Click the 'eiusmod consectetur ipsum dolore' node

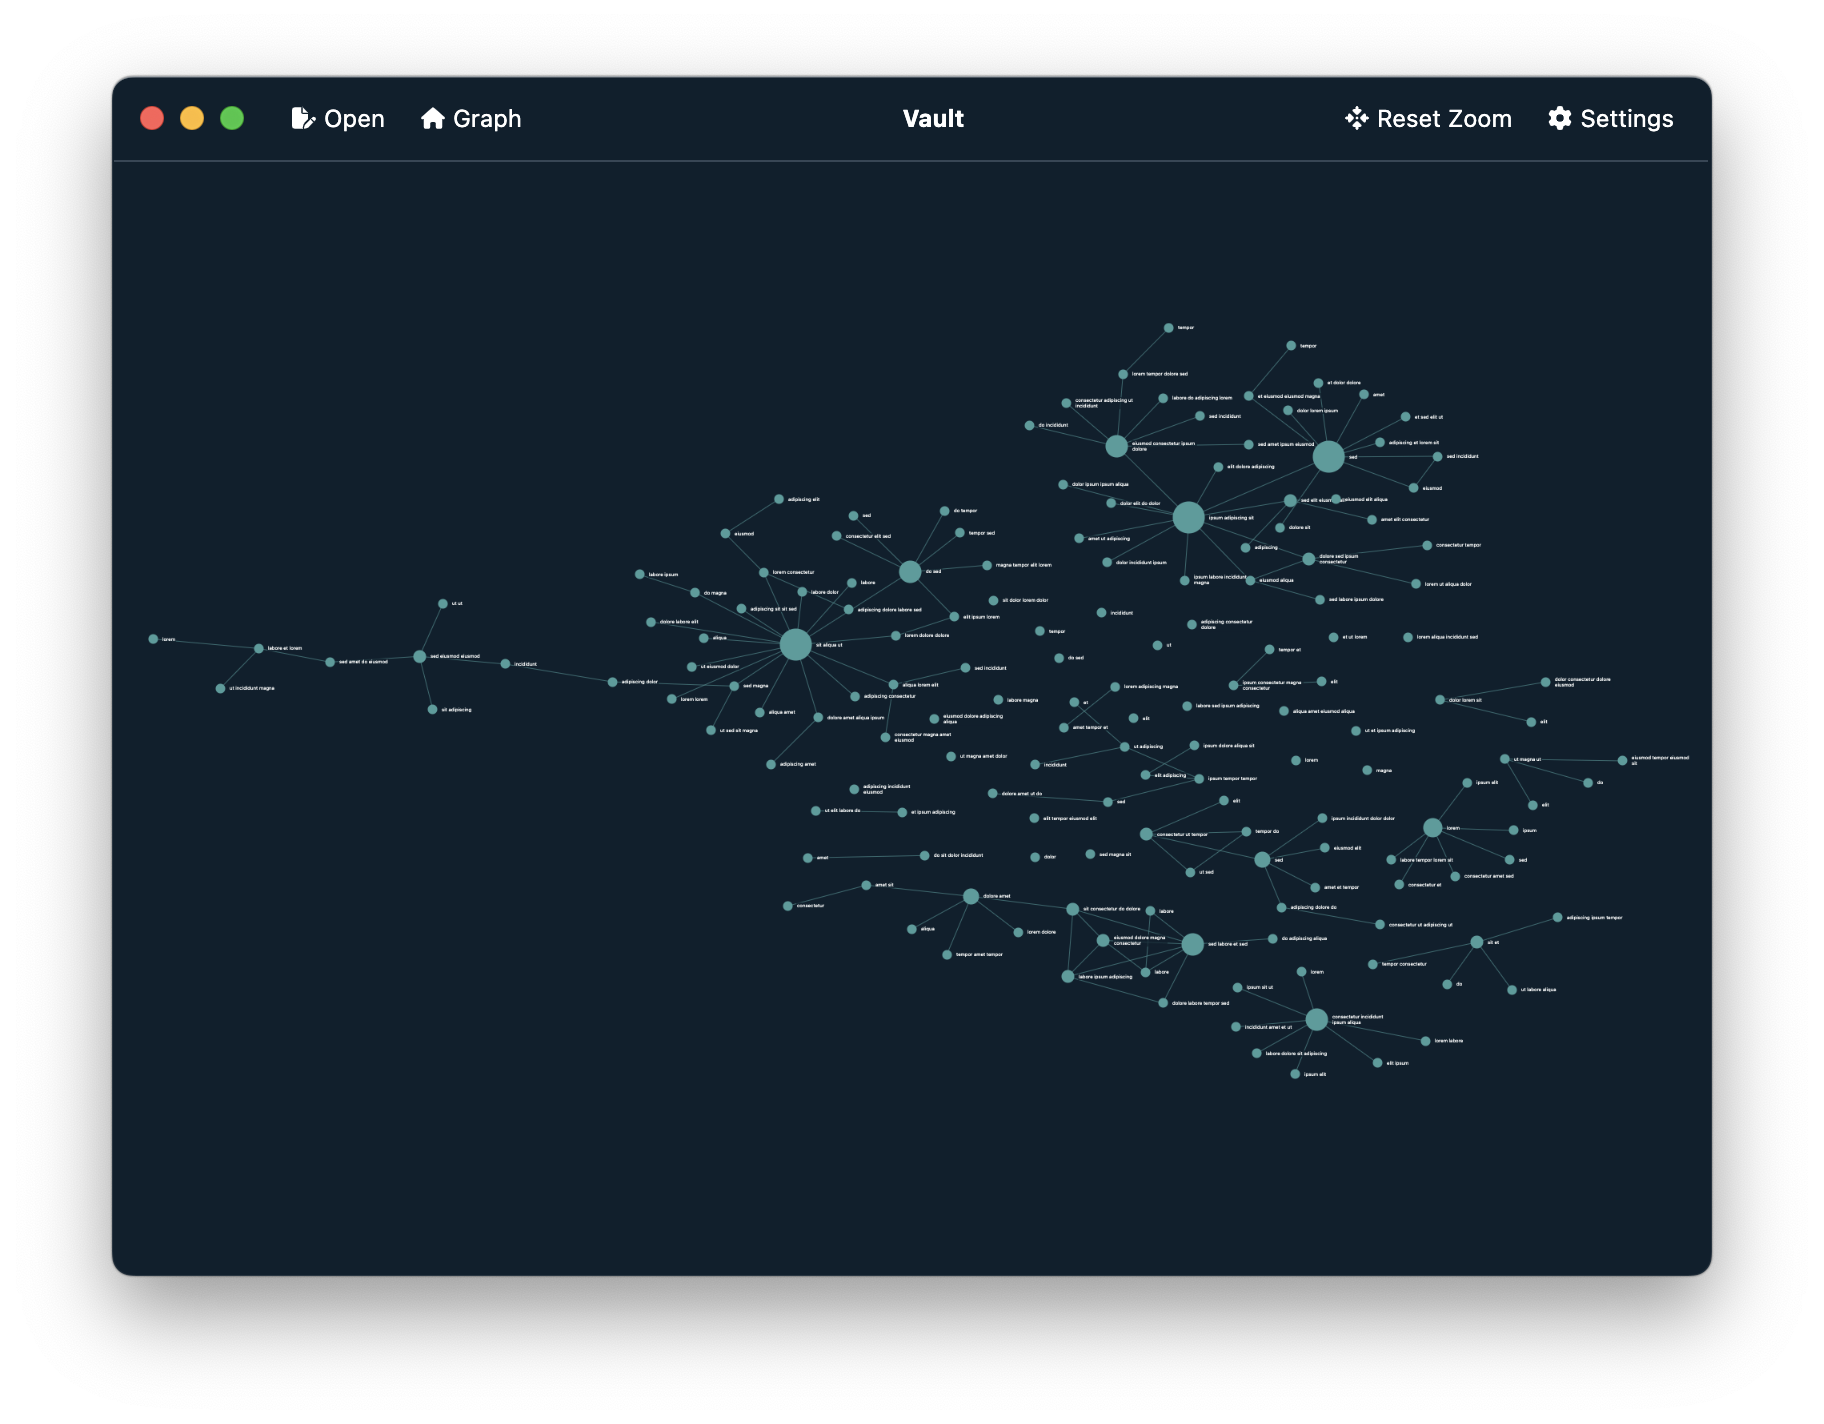1117,446
